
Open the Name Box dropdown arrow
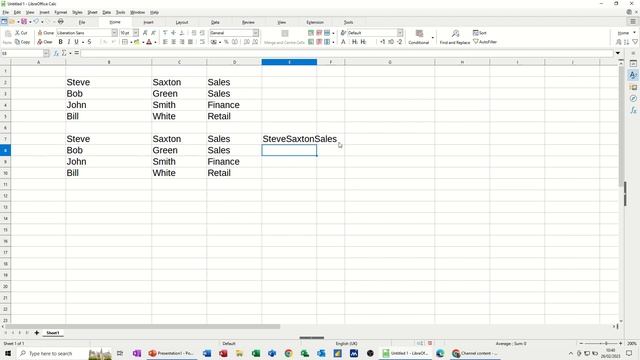tap(46, 53)
